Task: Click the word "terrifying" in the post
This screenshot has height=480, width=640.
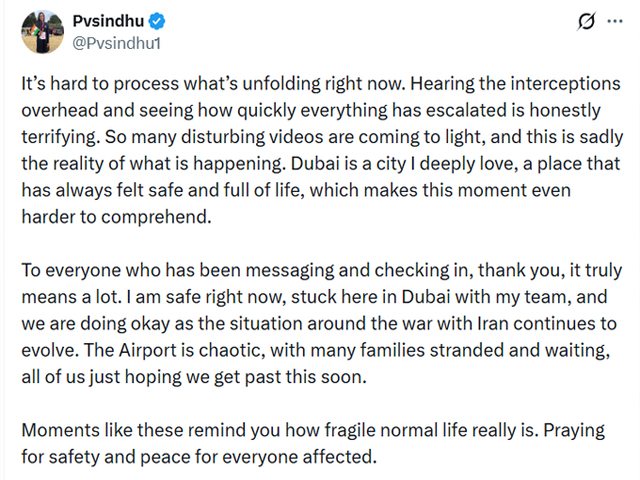Action: click(59, 140)
